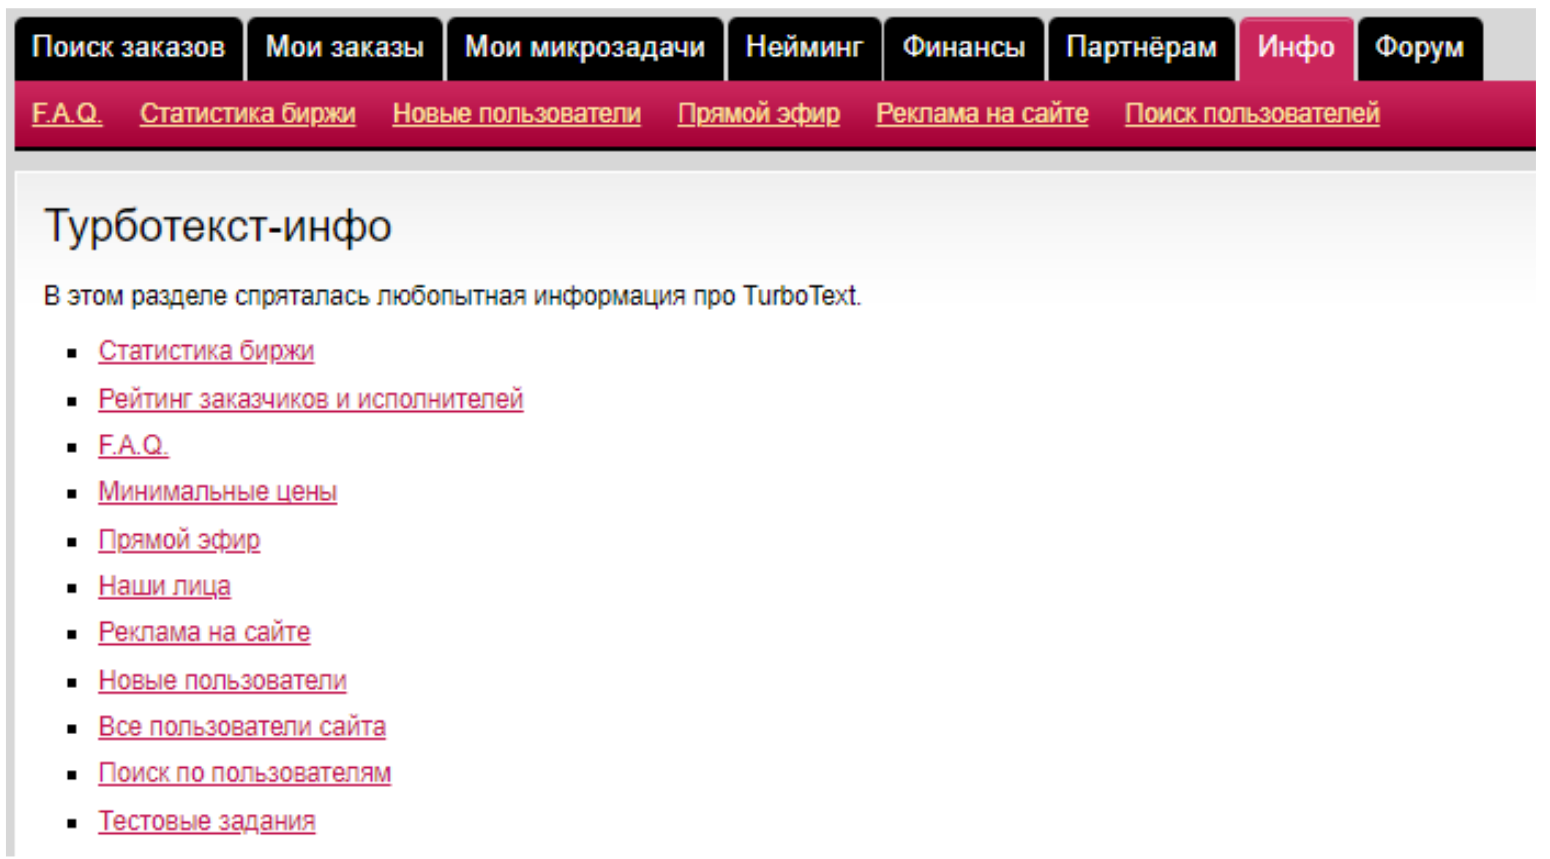Open Реклама на сайте in the red submenu bar

pos(982,114)
